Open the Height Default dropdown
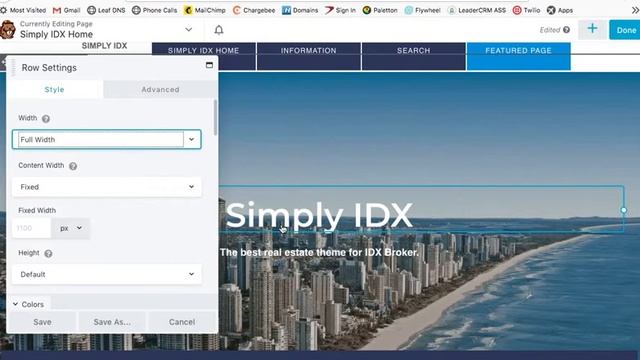This screenshot has height=360, width=640. [x=107, y=274]
